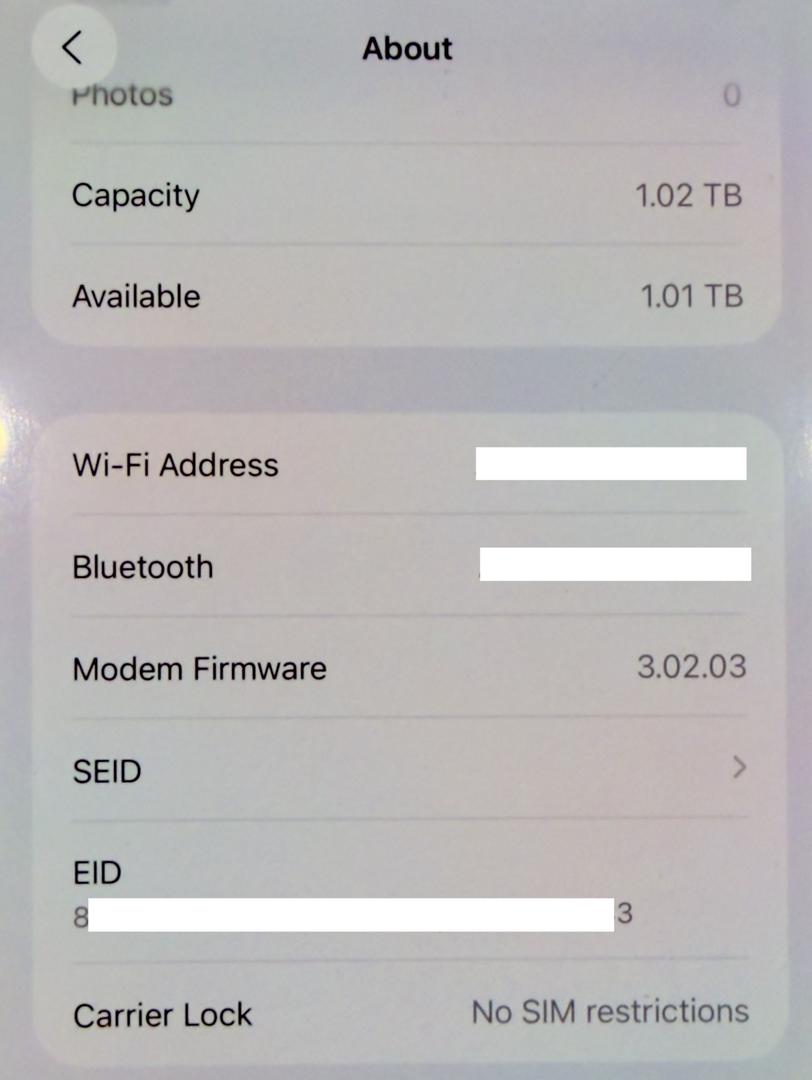Tap the Modem Firmware label
Image resolution: width=812 pixels, height=1080 pixels.
click(199, 668)
